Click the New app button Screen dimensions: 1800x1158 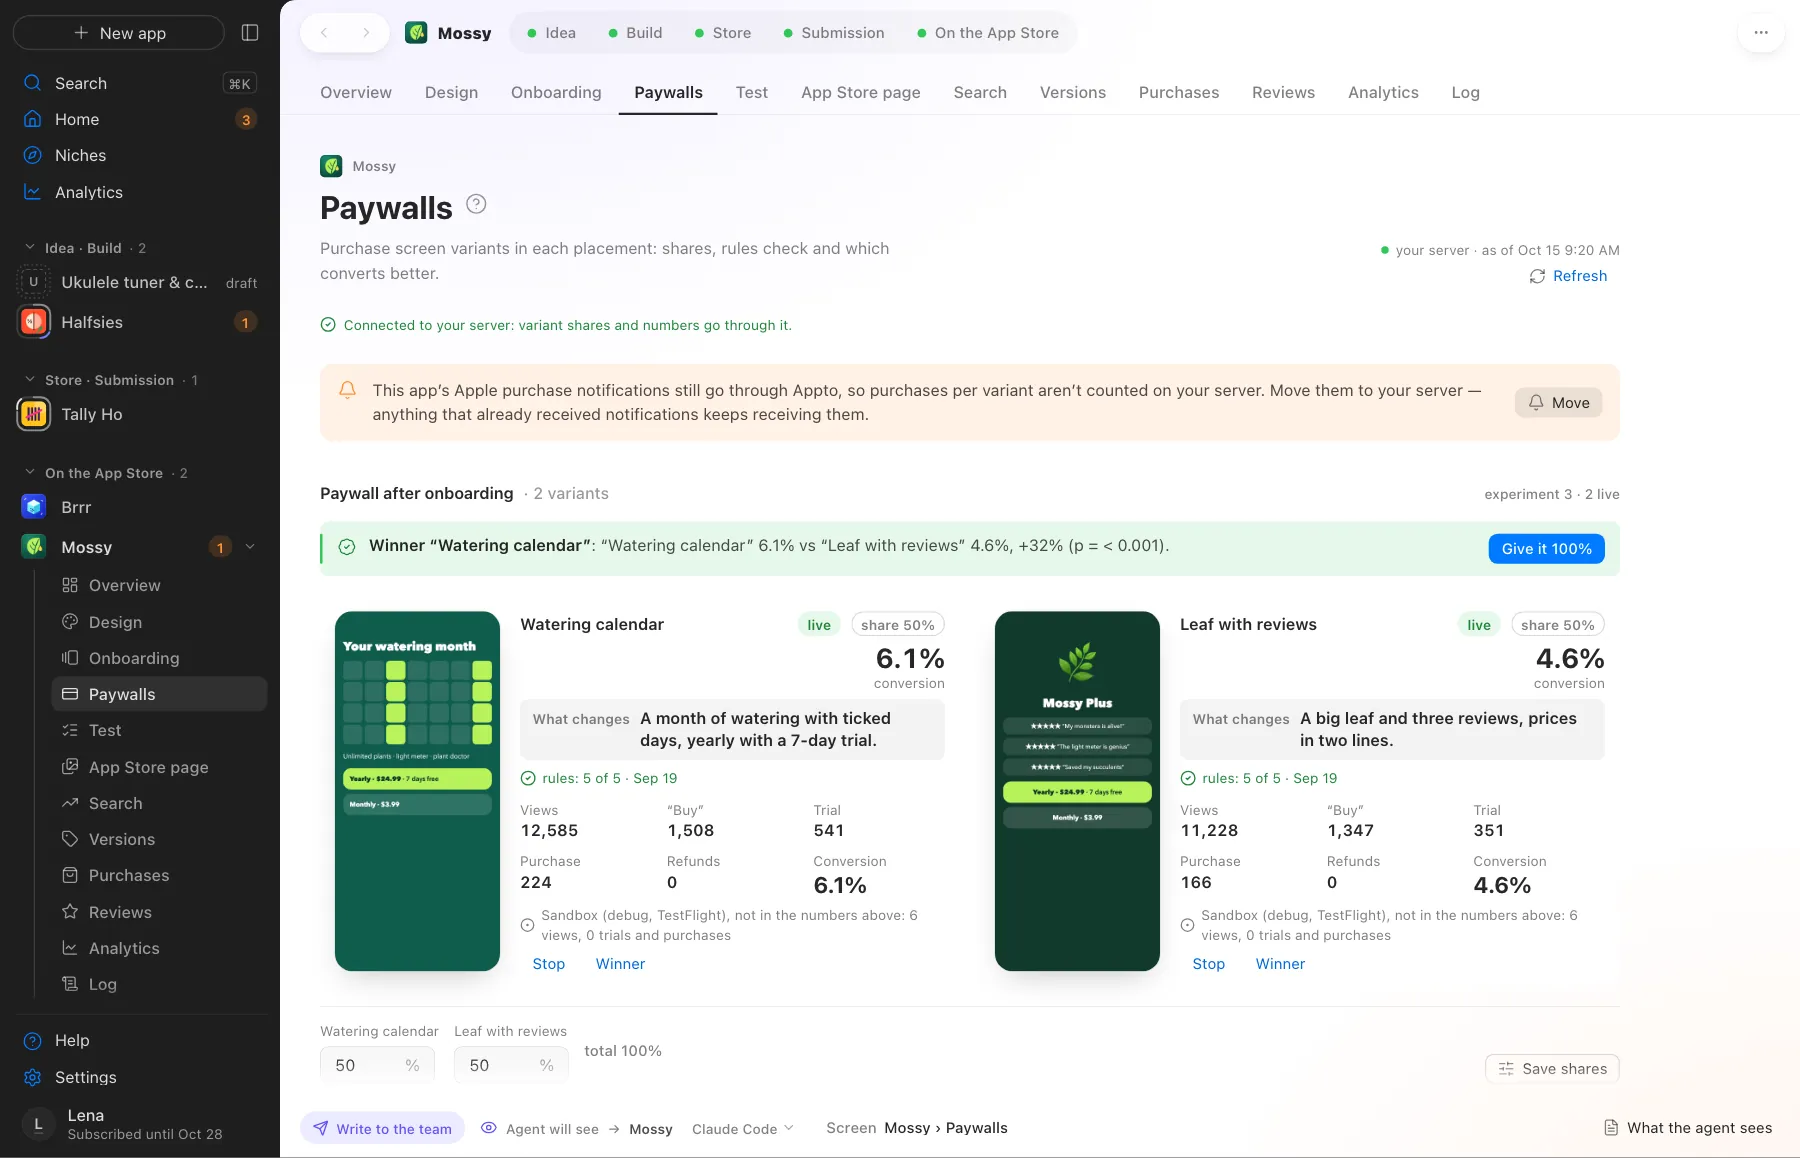tap(119, 33)
